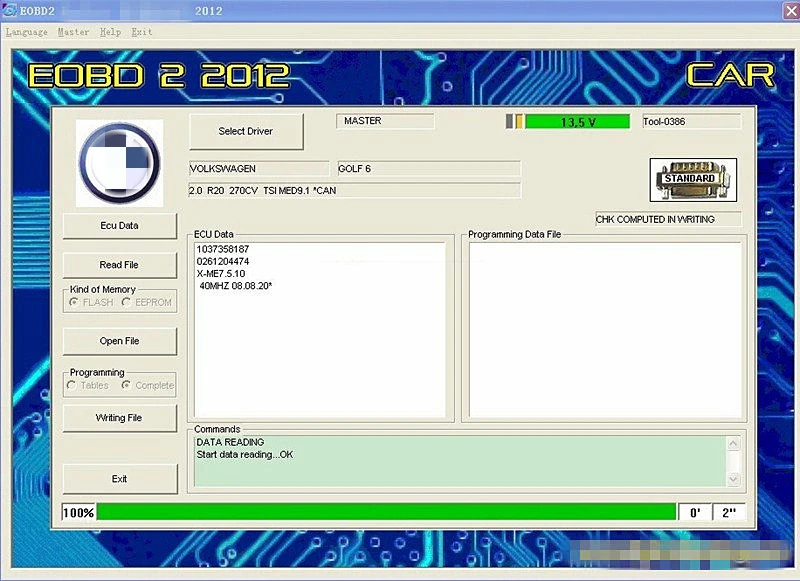Click the 100% green progress bar
This screenshot has height=581, width=800.
386,512
